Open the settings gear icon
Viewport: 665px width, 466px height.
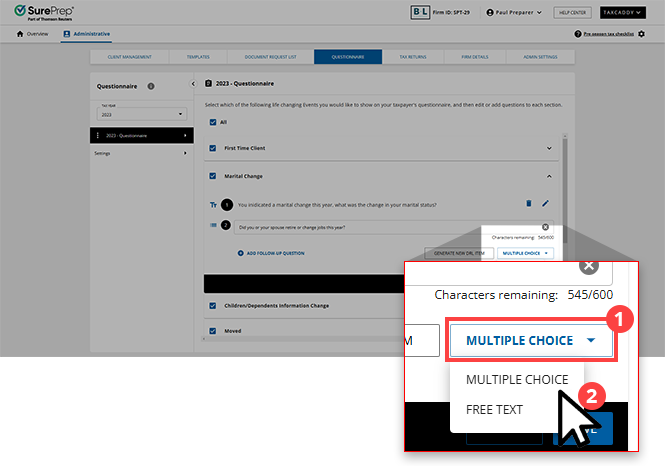641,34
